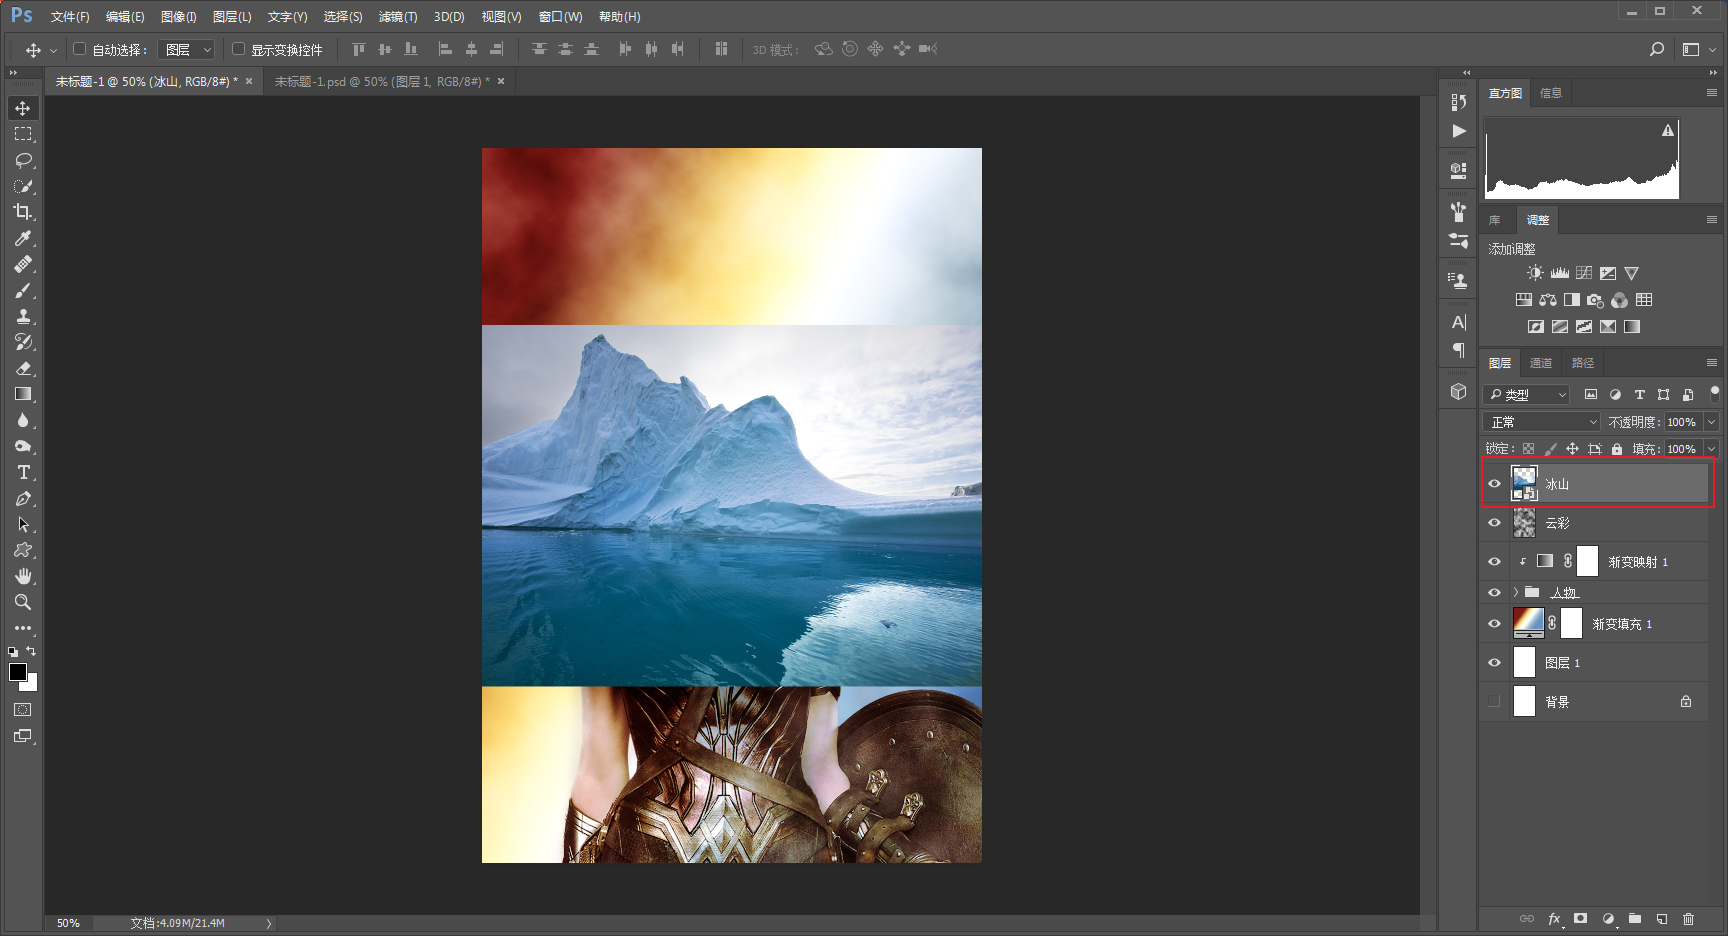1728x936 pixels.
Task: Show the 背景 layer
Action: coord(1495,702)
